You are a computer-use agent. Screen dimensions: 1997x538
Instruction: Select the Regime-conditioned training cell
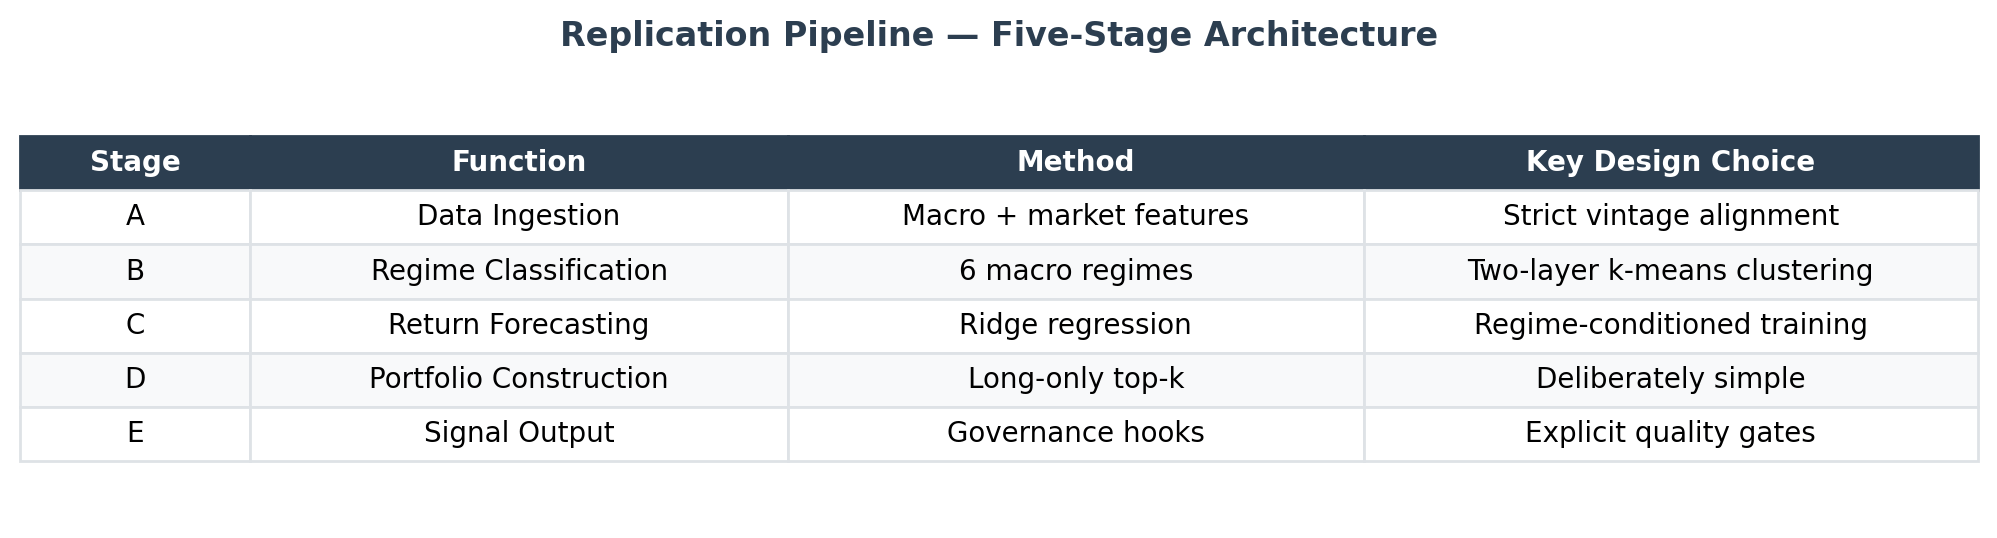(1671, 325)
